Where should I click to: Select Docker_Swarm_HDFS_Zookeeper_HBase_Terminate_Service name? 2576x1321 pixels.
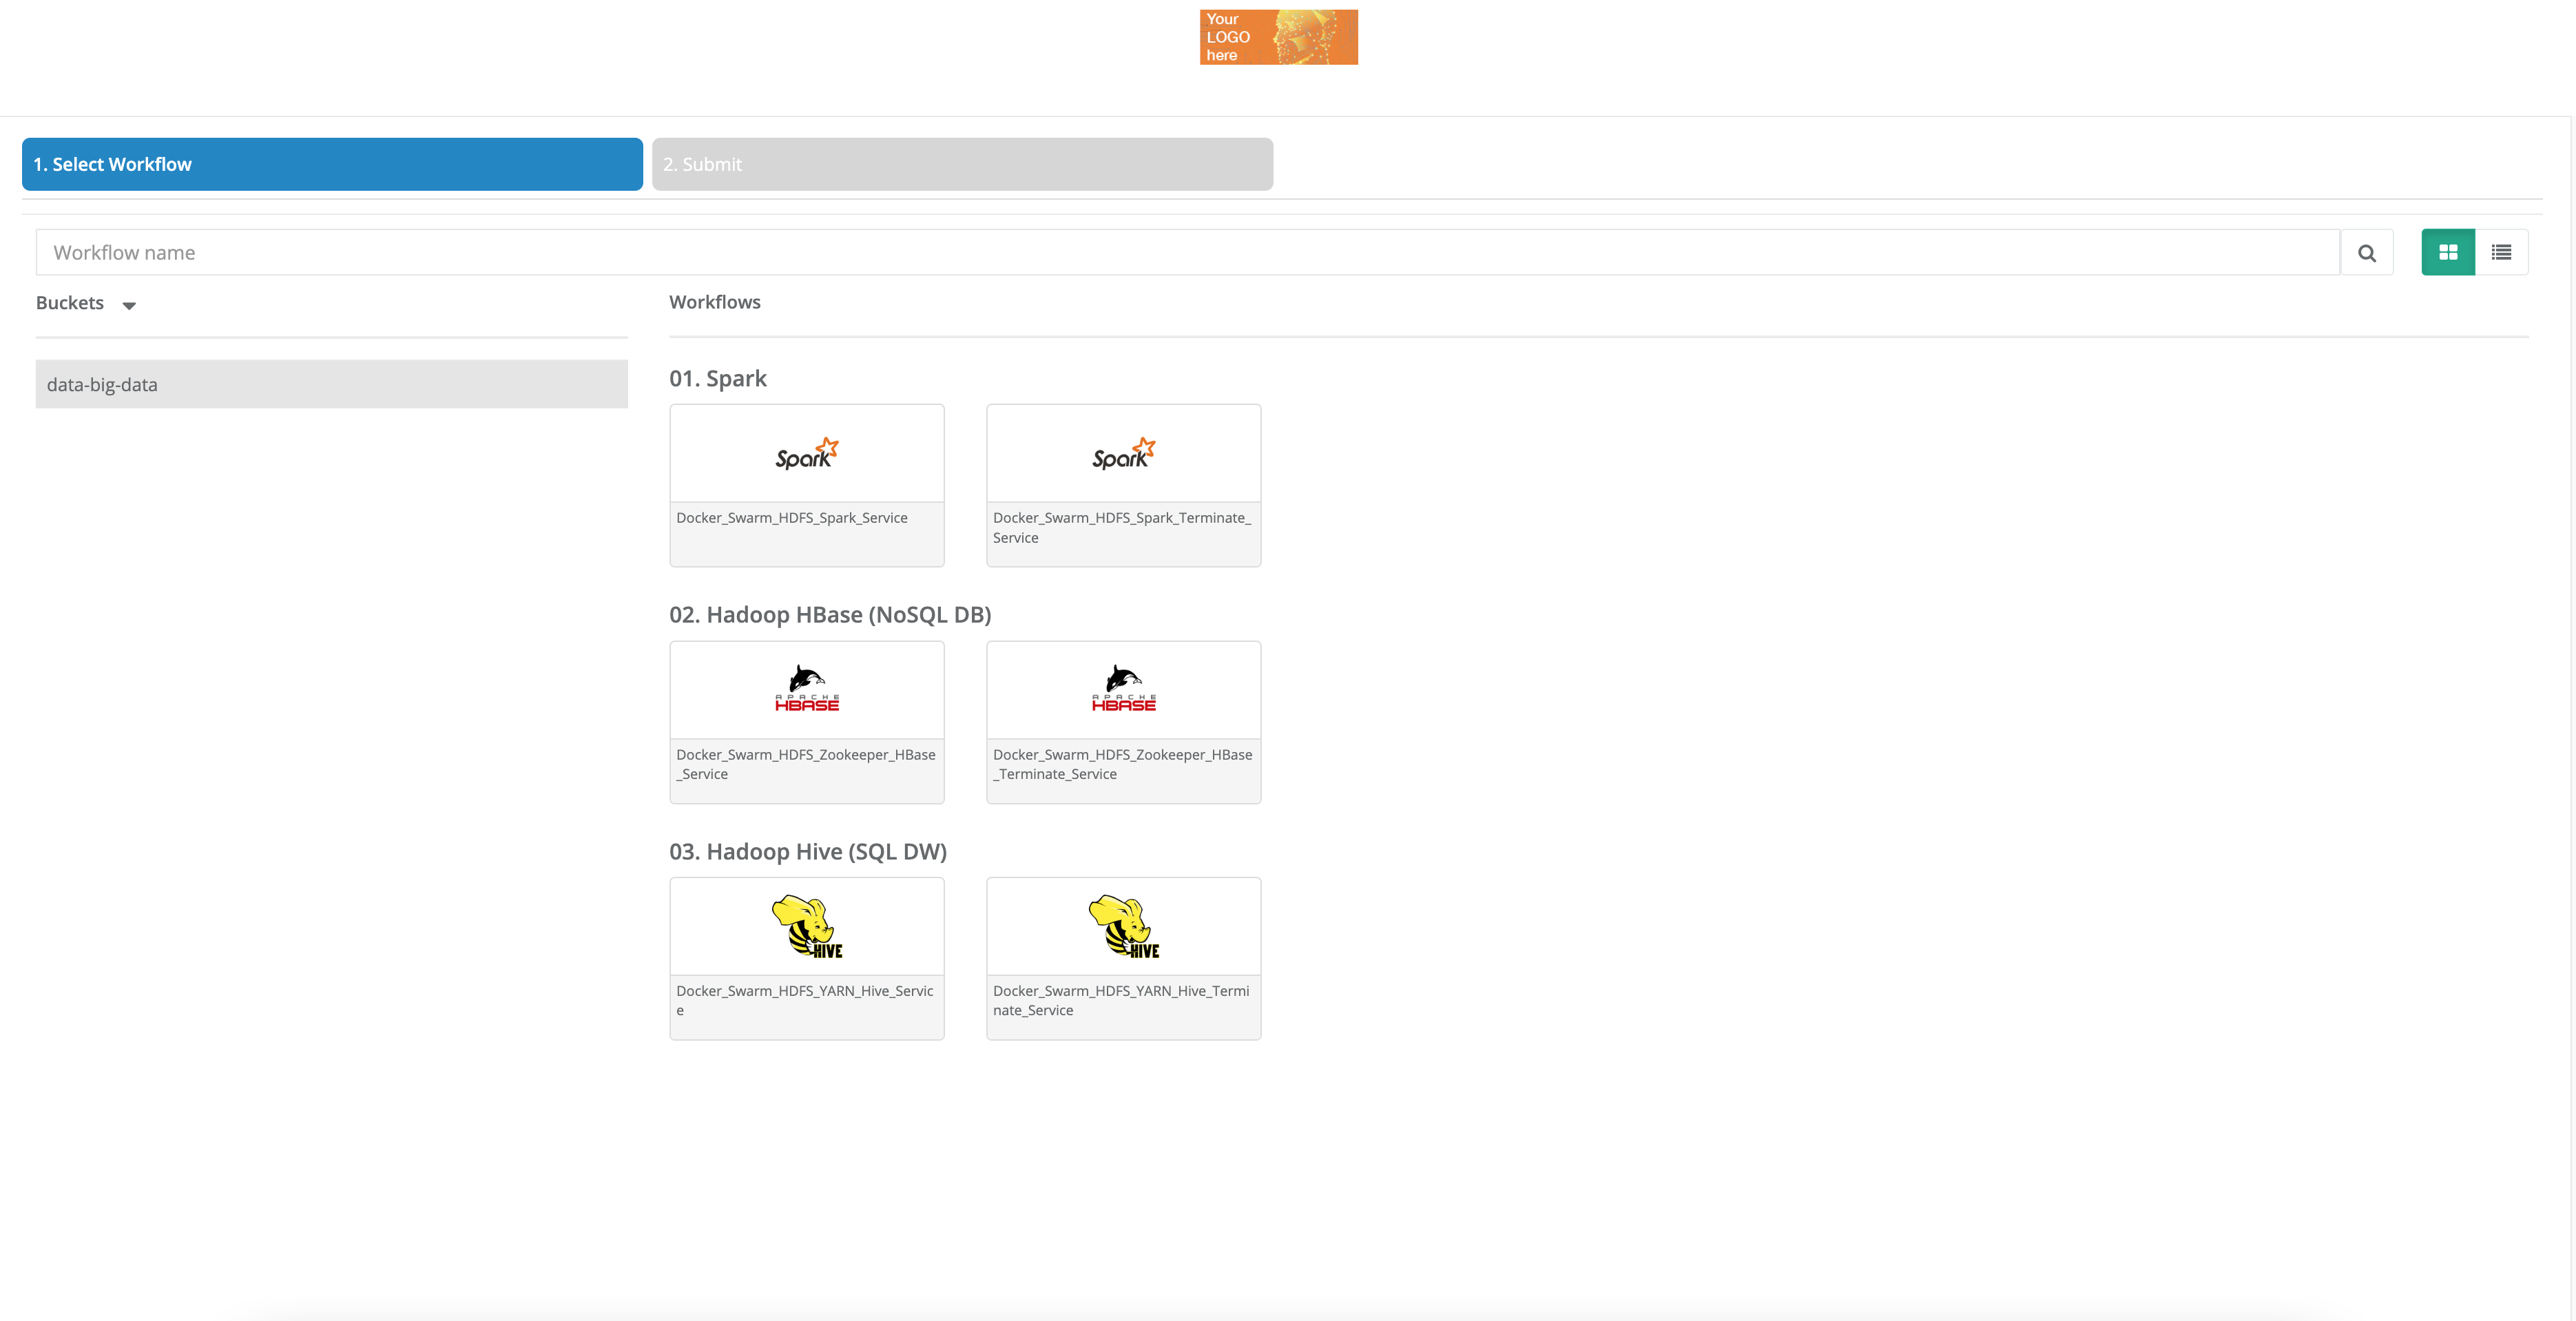coord(1122,764)
